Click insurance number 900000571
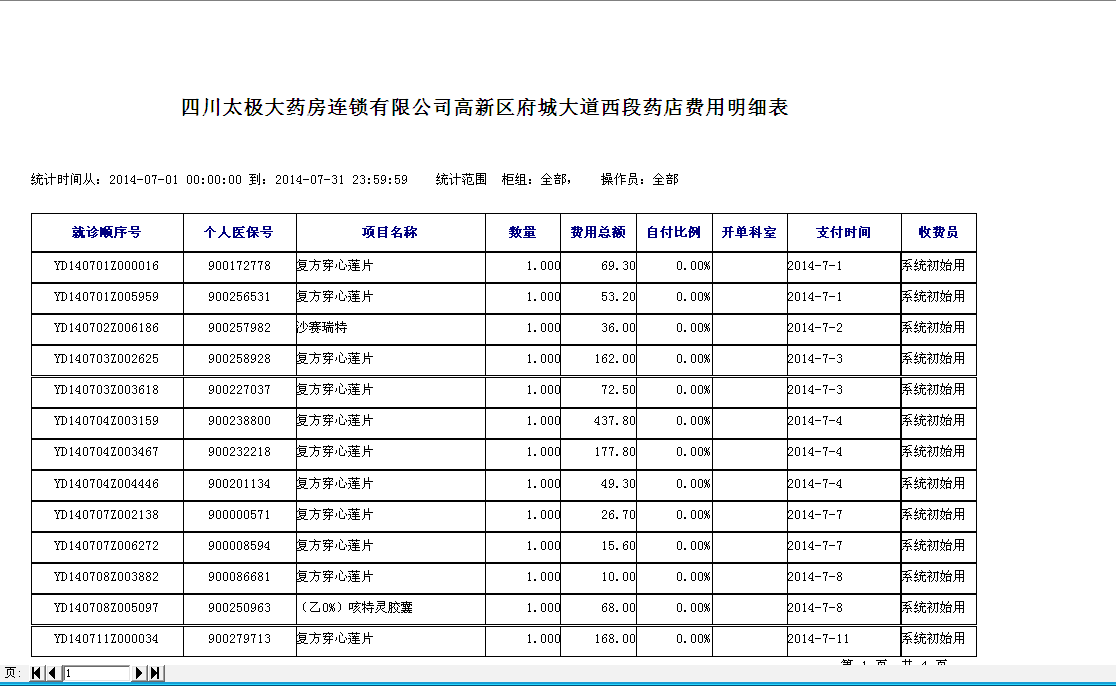The height and width of the screenshot is (688, 1116). coord(239,514)
